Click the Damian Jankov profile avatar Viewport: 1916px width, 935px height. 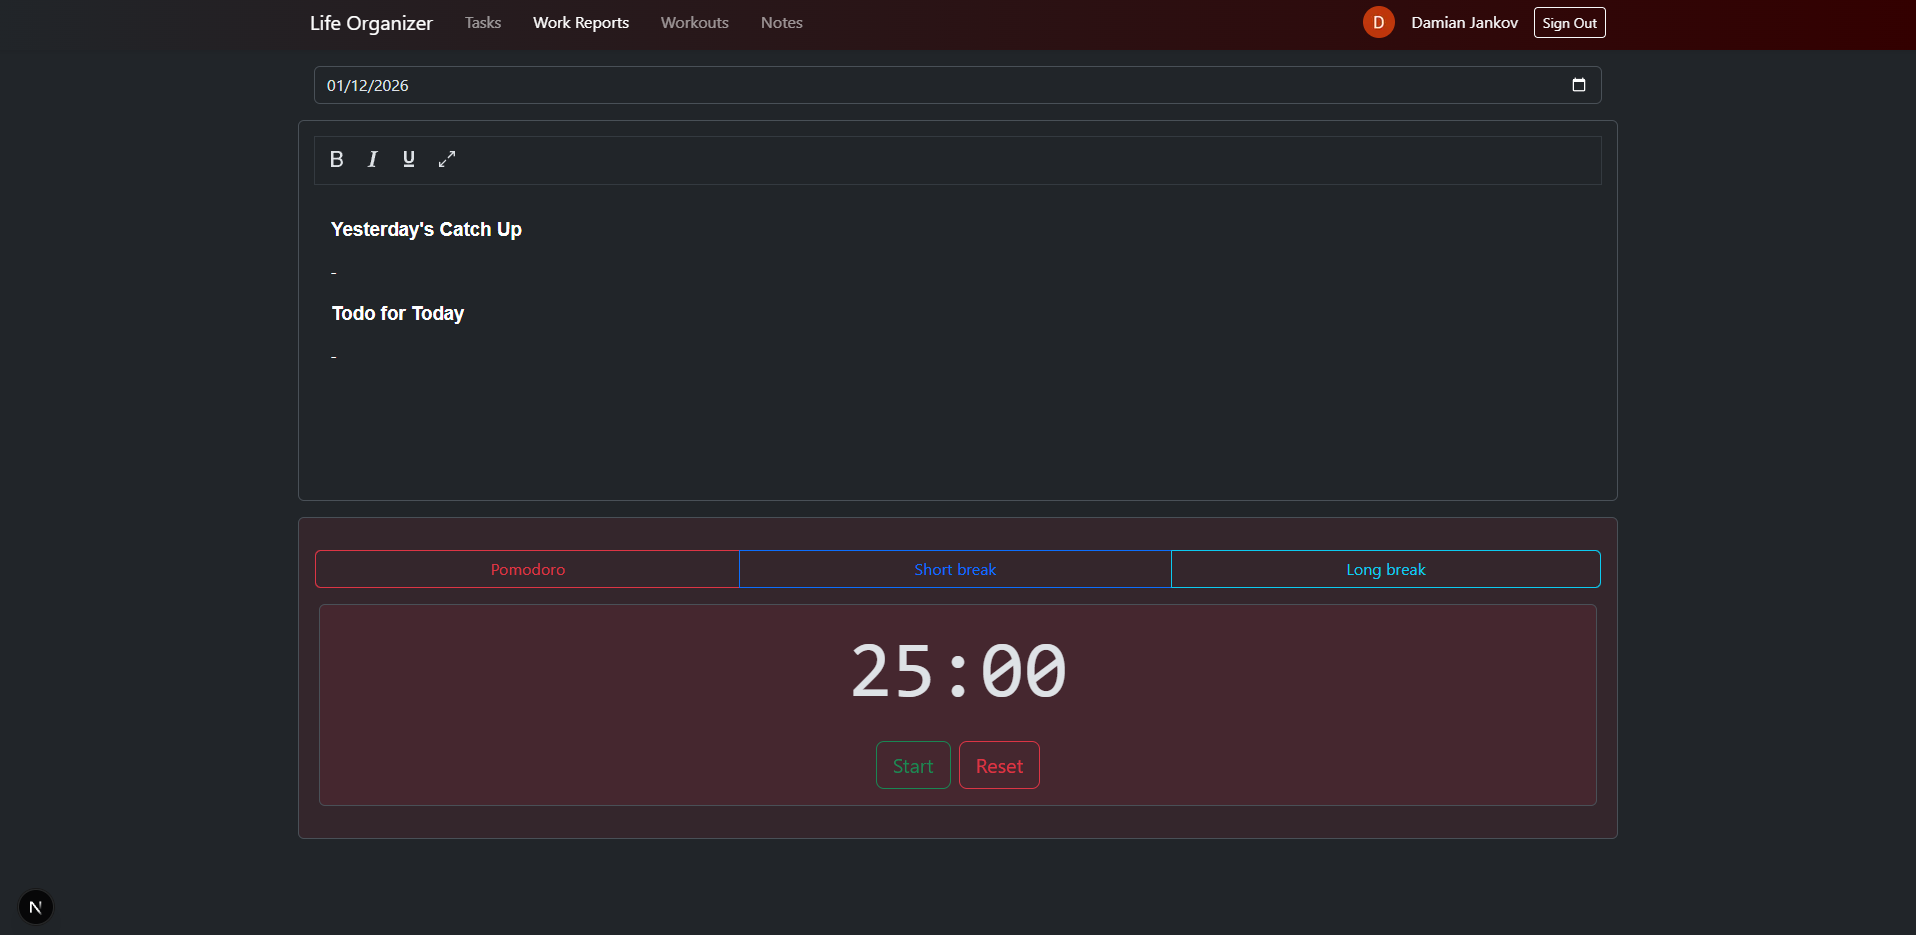tap(1378, 22)
